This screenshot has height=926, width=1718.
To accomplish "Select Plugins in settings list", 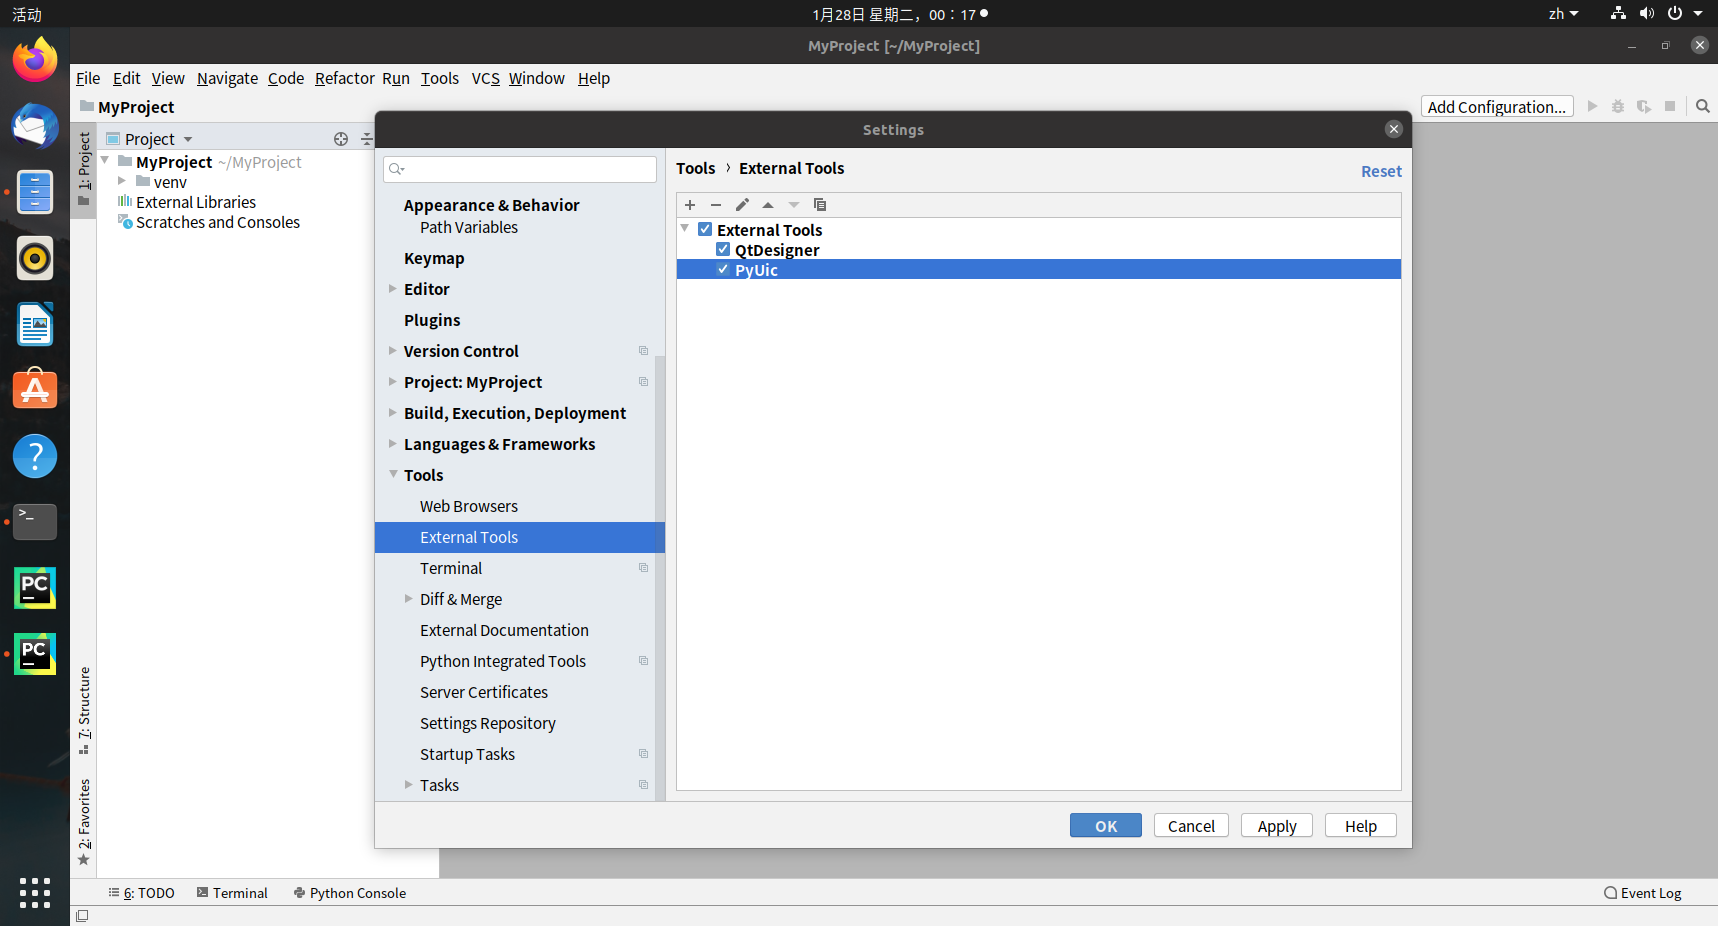I will click(432, 320).
